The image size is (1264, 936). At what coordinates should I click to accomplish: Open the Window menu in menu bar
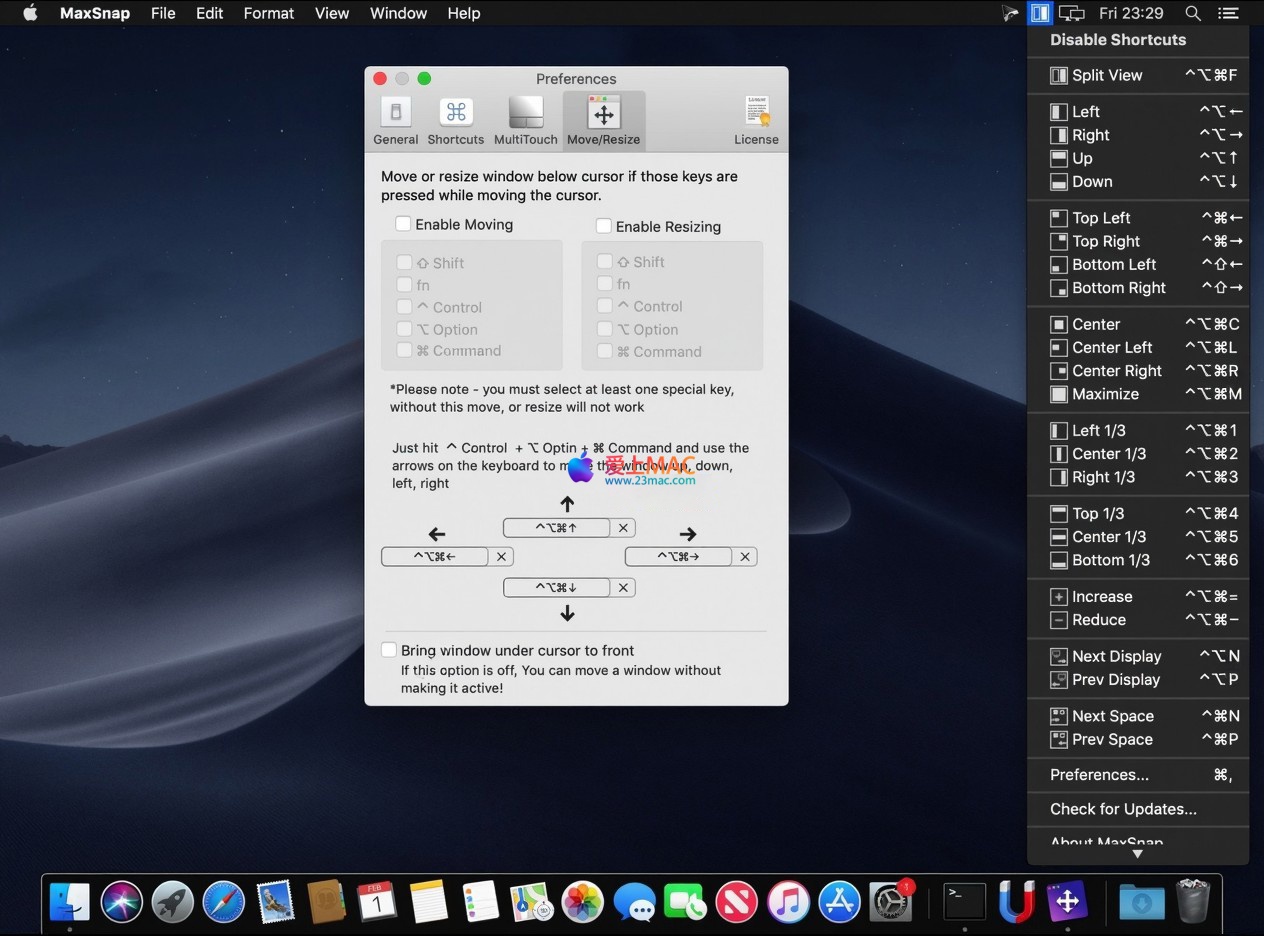point(398,13)
